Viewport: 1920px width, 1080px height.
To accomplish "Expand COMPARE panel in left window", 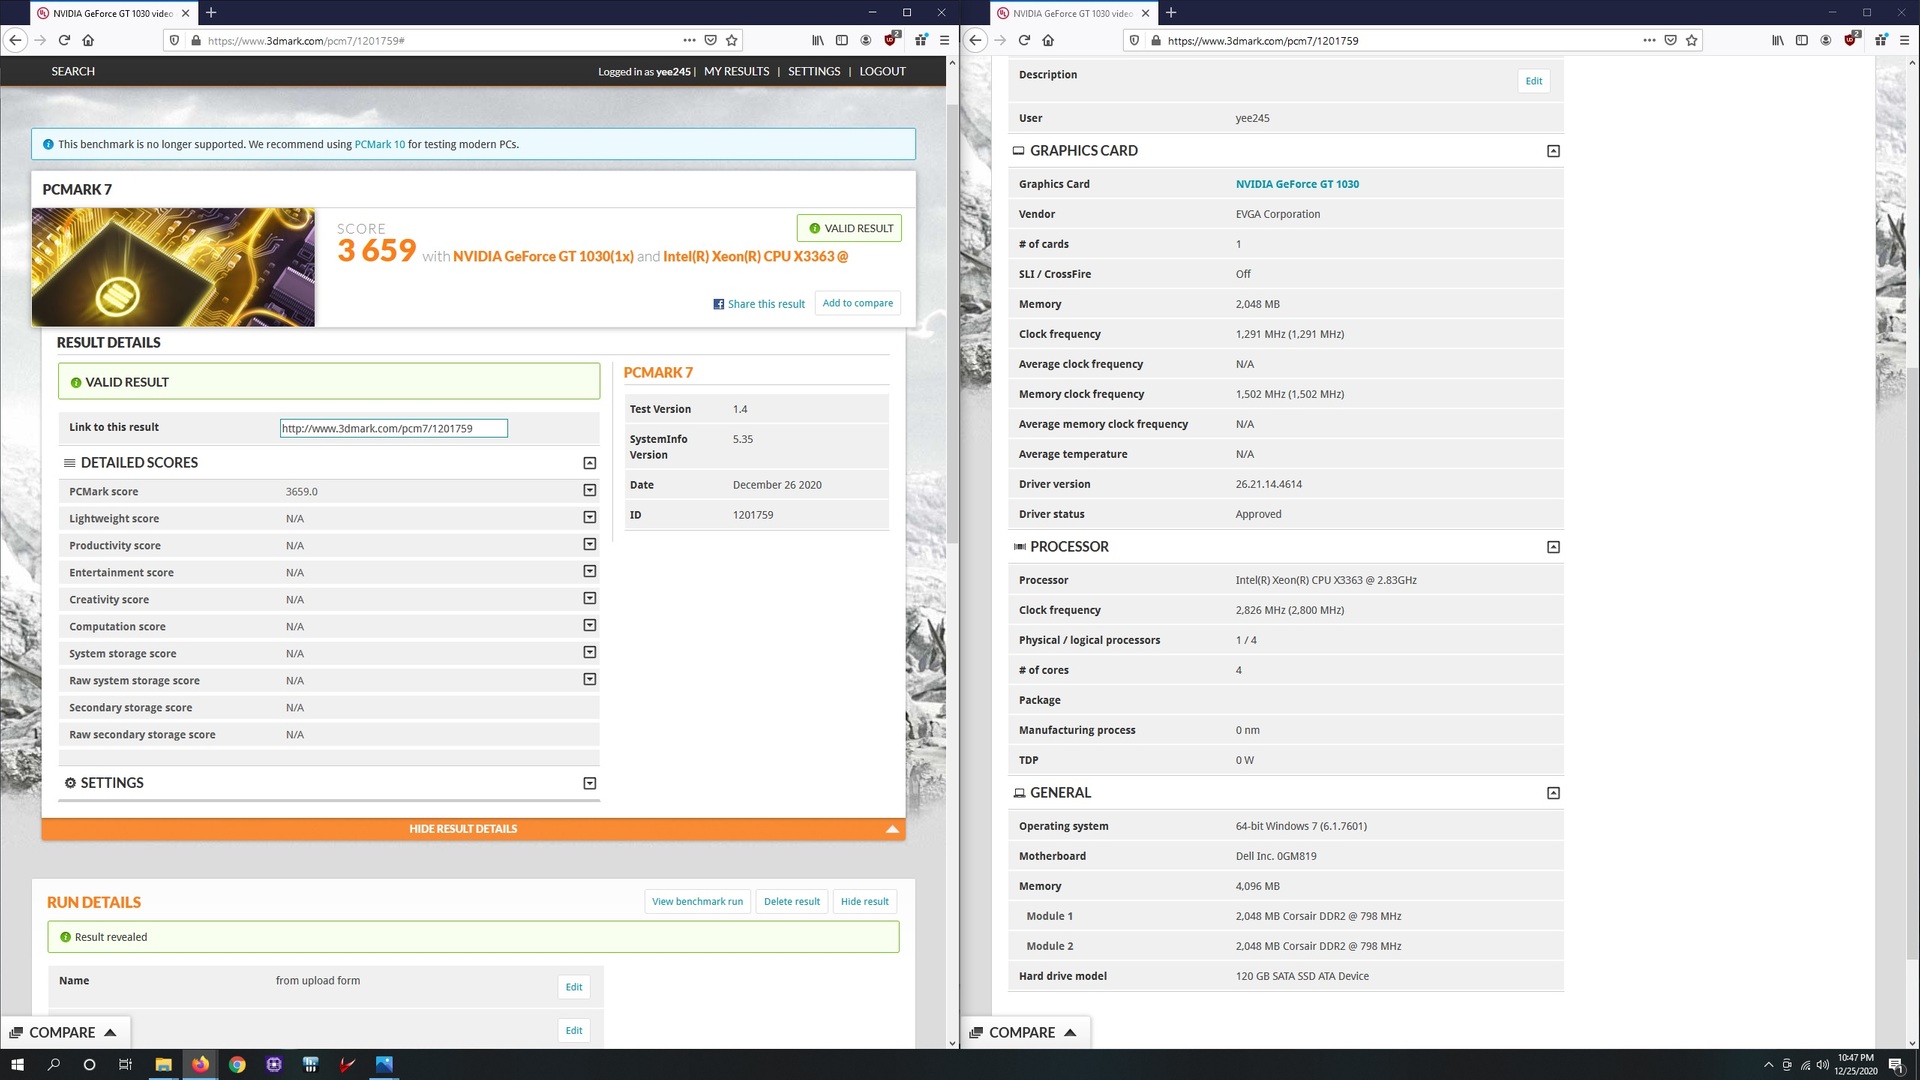I will click(64, 1032).
